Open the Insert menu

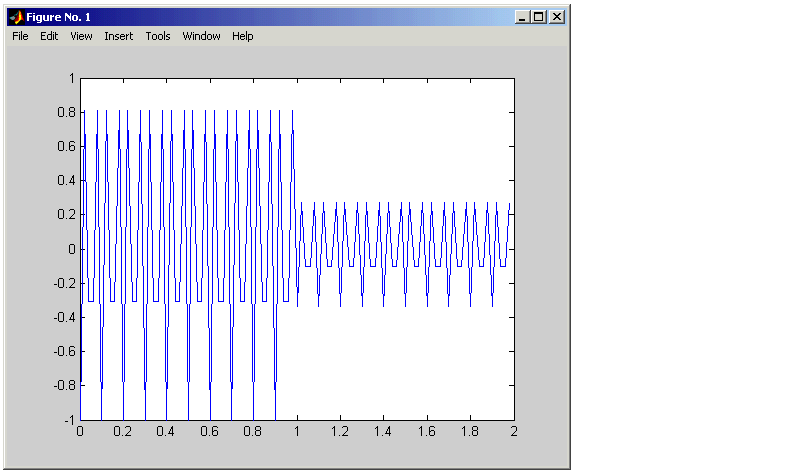[118, 36]
